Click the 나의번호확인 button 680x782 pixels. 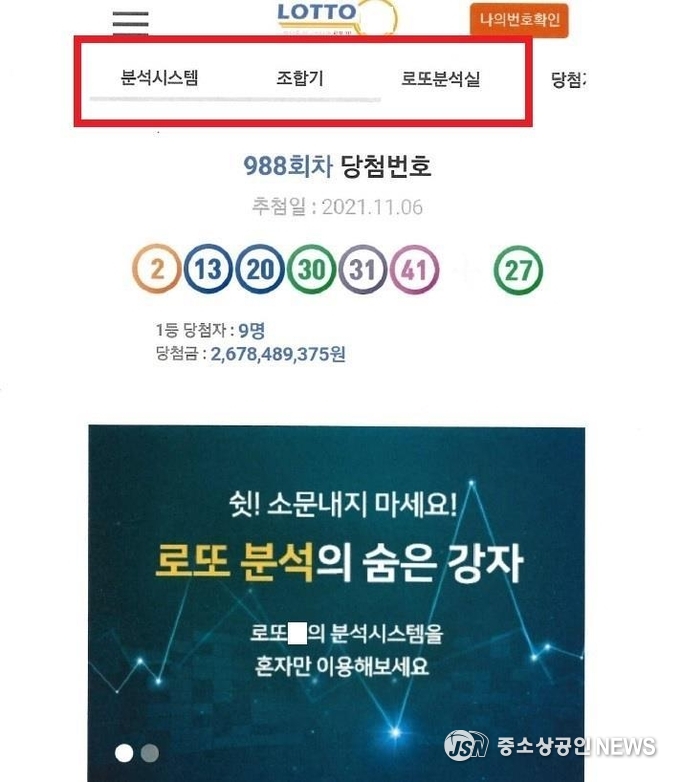click(519, 20)
